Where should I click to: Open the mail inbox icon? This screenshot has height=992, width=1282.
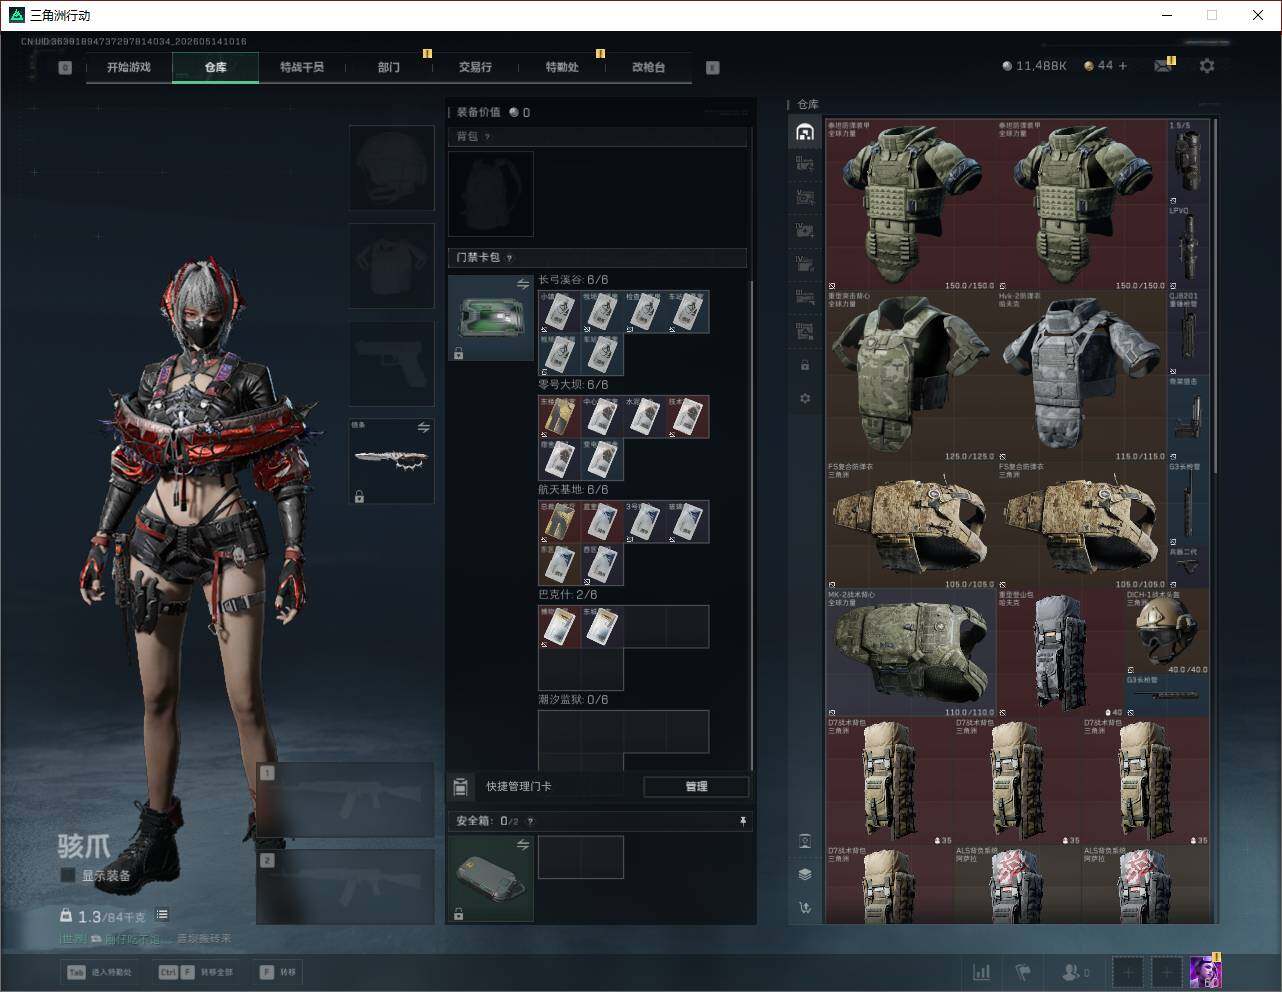[1163, 66]
